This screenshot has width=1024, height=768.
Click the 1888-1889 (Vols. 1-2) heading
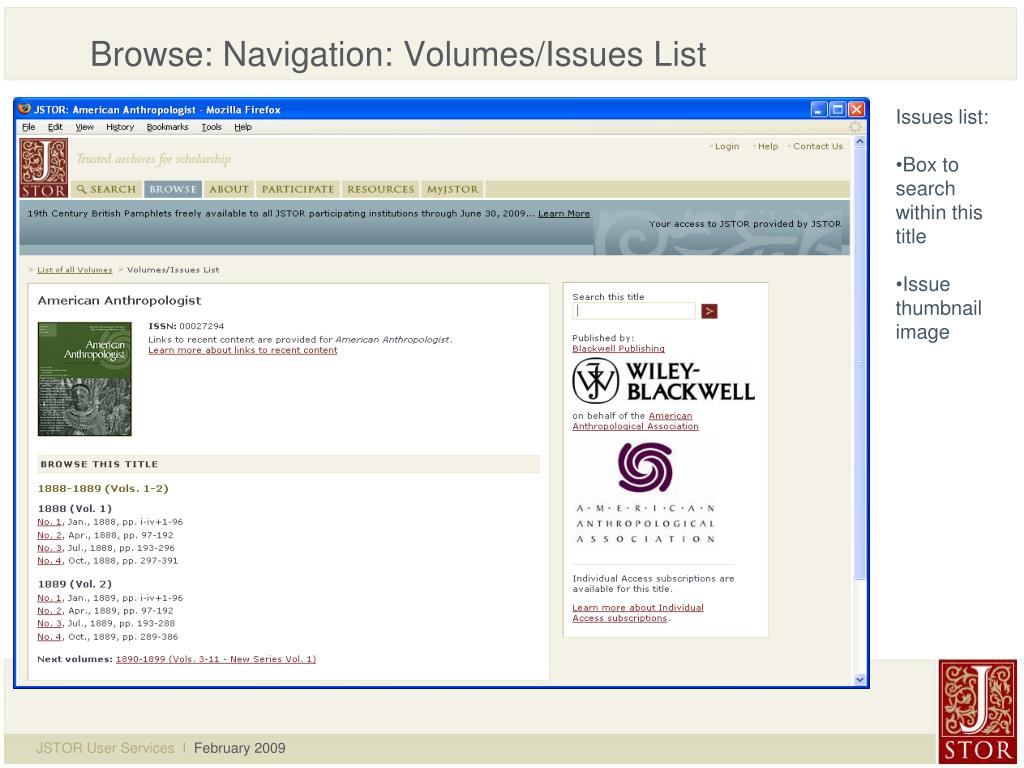(x=103, y=488)
